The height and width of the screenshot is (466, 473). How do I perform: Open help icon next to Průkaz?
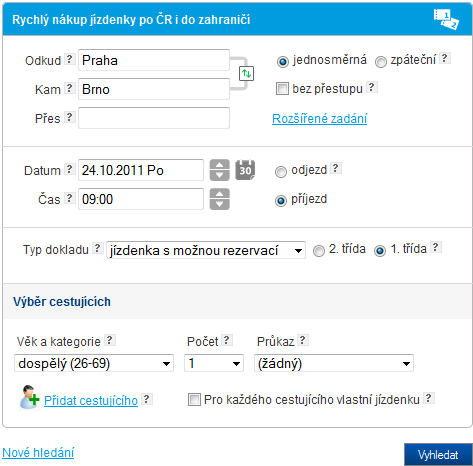(x=302, y=340)
